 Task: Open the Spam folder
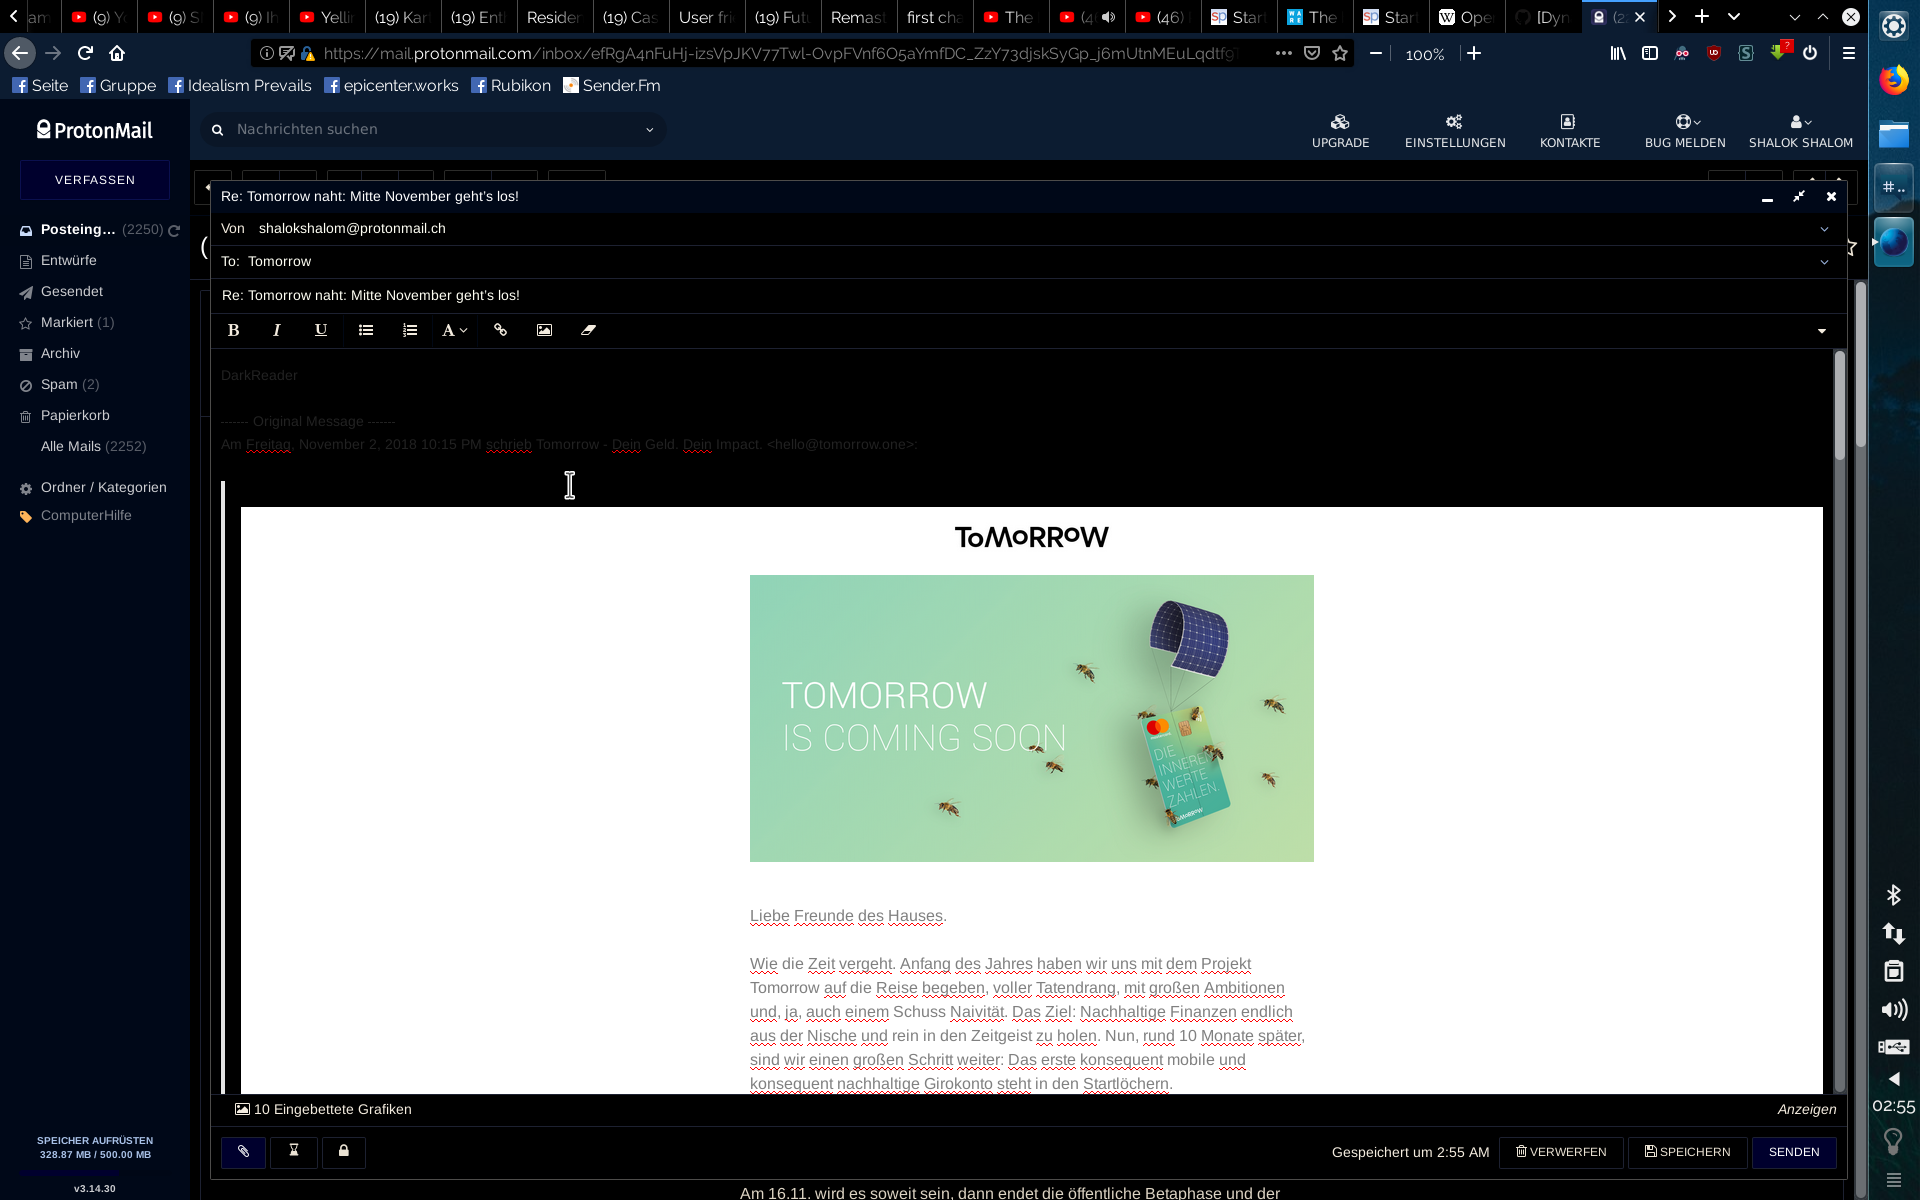[60, 384]
